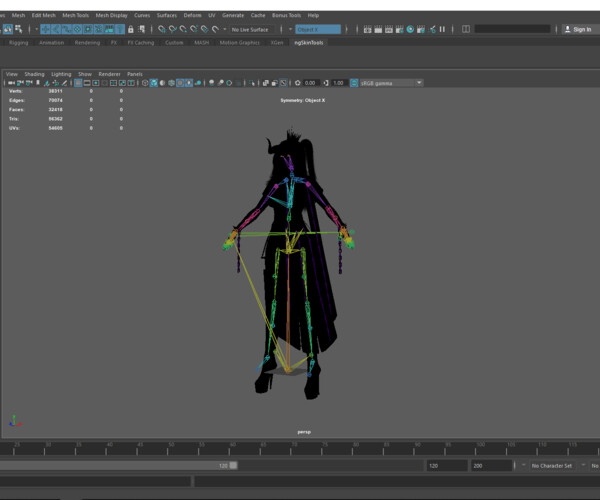
Task: Click the select rendering mask icon
Action: [109, 29]
